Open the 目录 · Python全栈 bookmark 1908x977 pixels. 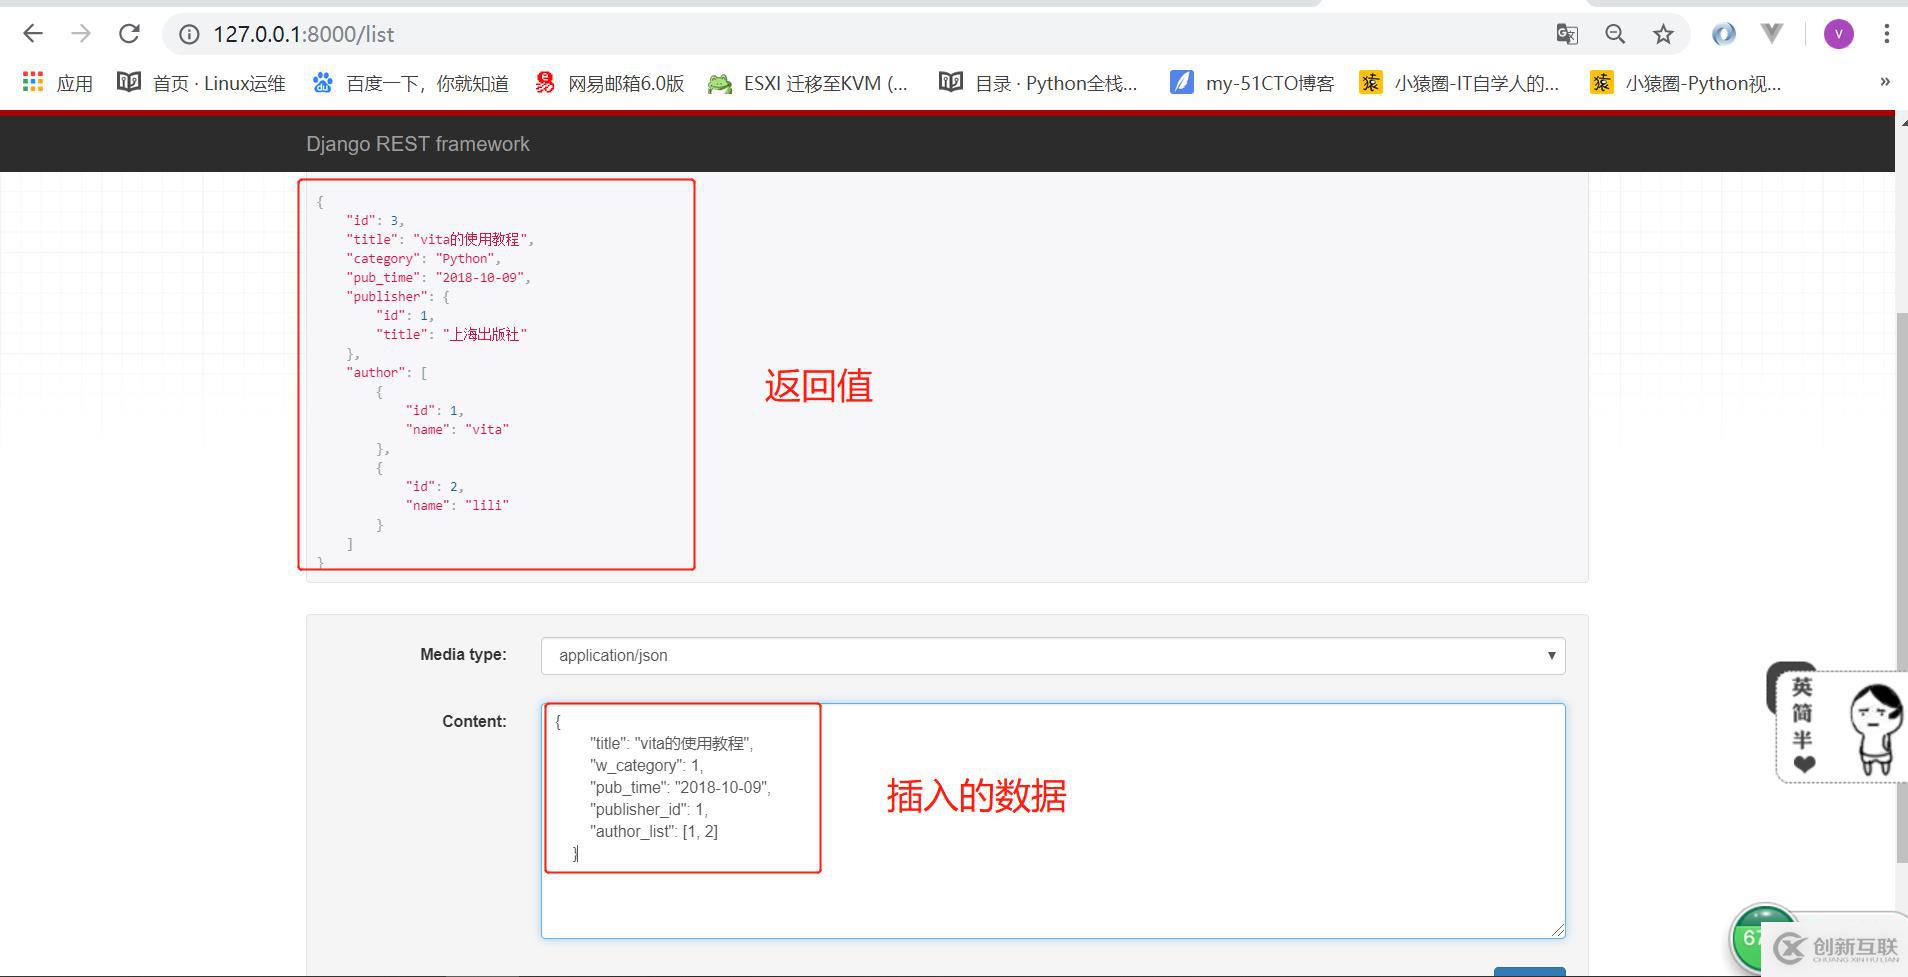1038,83
